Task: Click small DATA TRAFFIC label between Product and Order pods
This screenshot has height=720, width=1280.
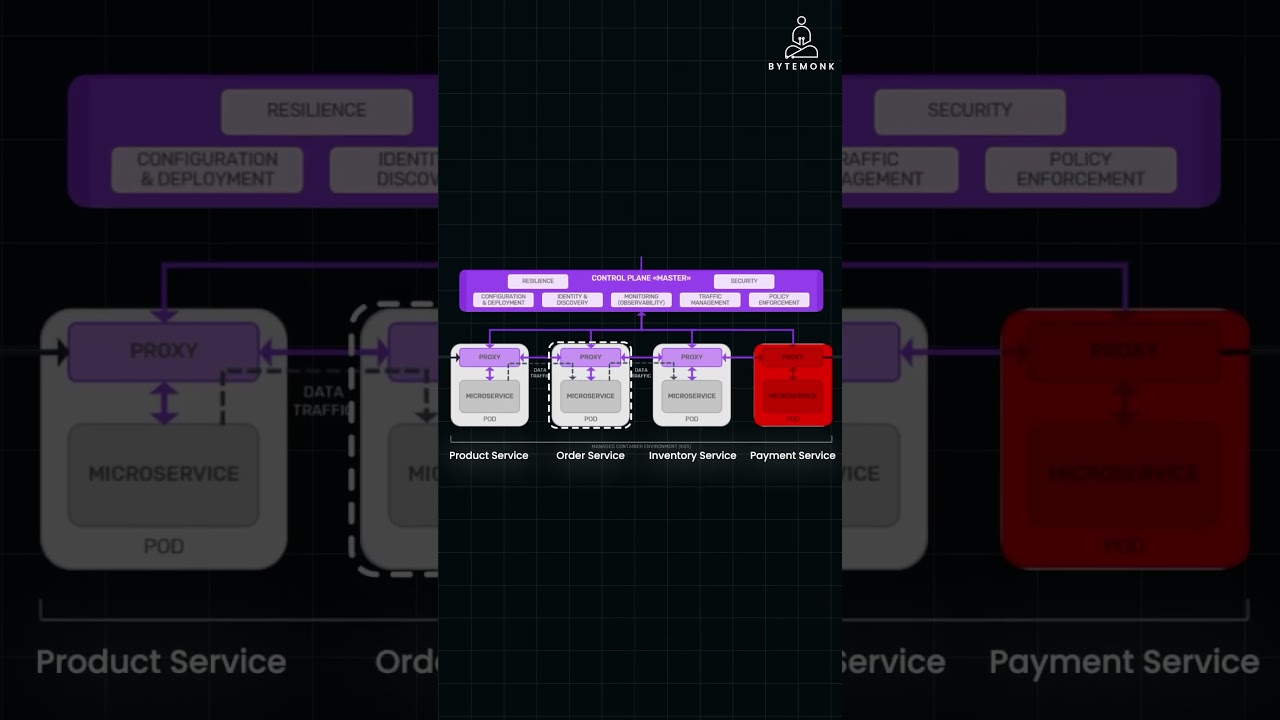Action: pos(540,372)
